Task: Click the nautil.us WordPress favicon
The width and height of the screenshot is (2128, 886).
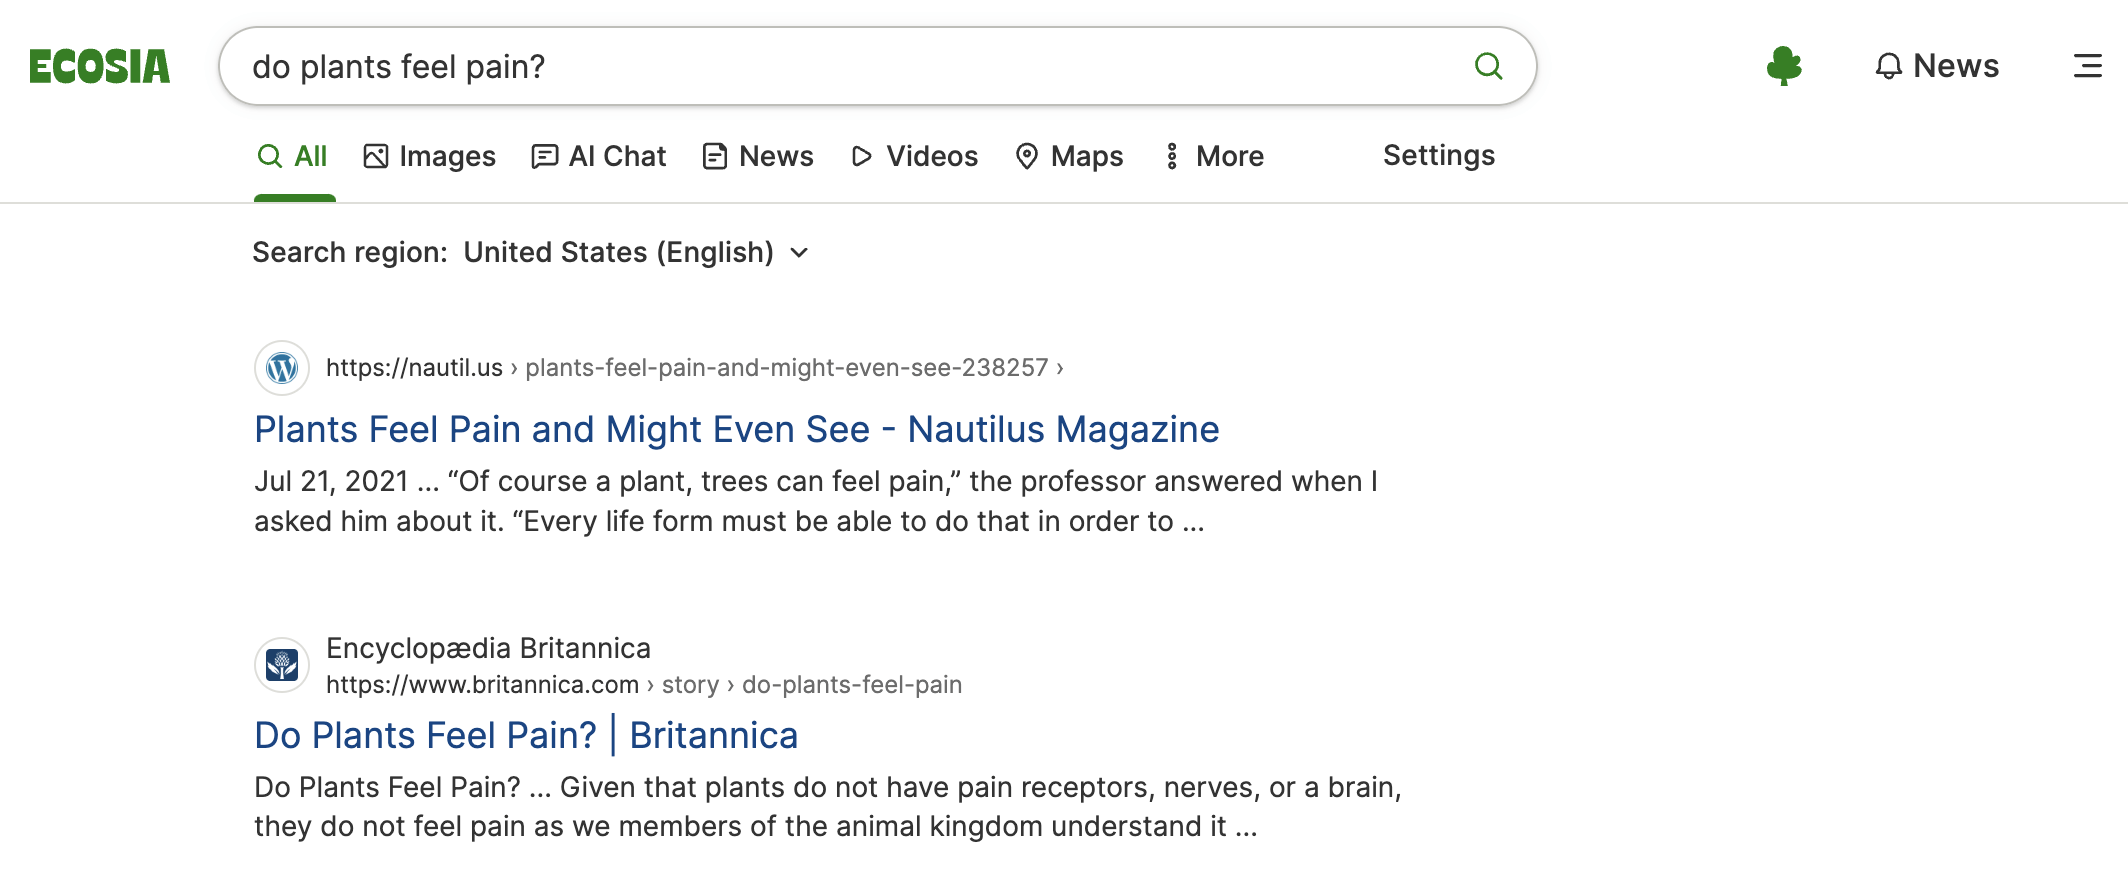Action: (282, 368)
